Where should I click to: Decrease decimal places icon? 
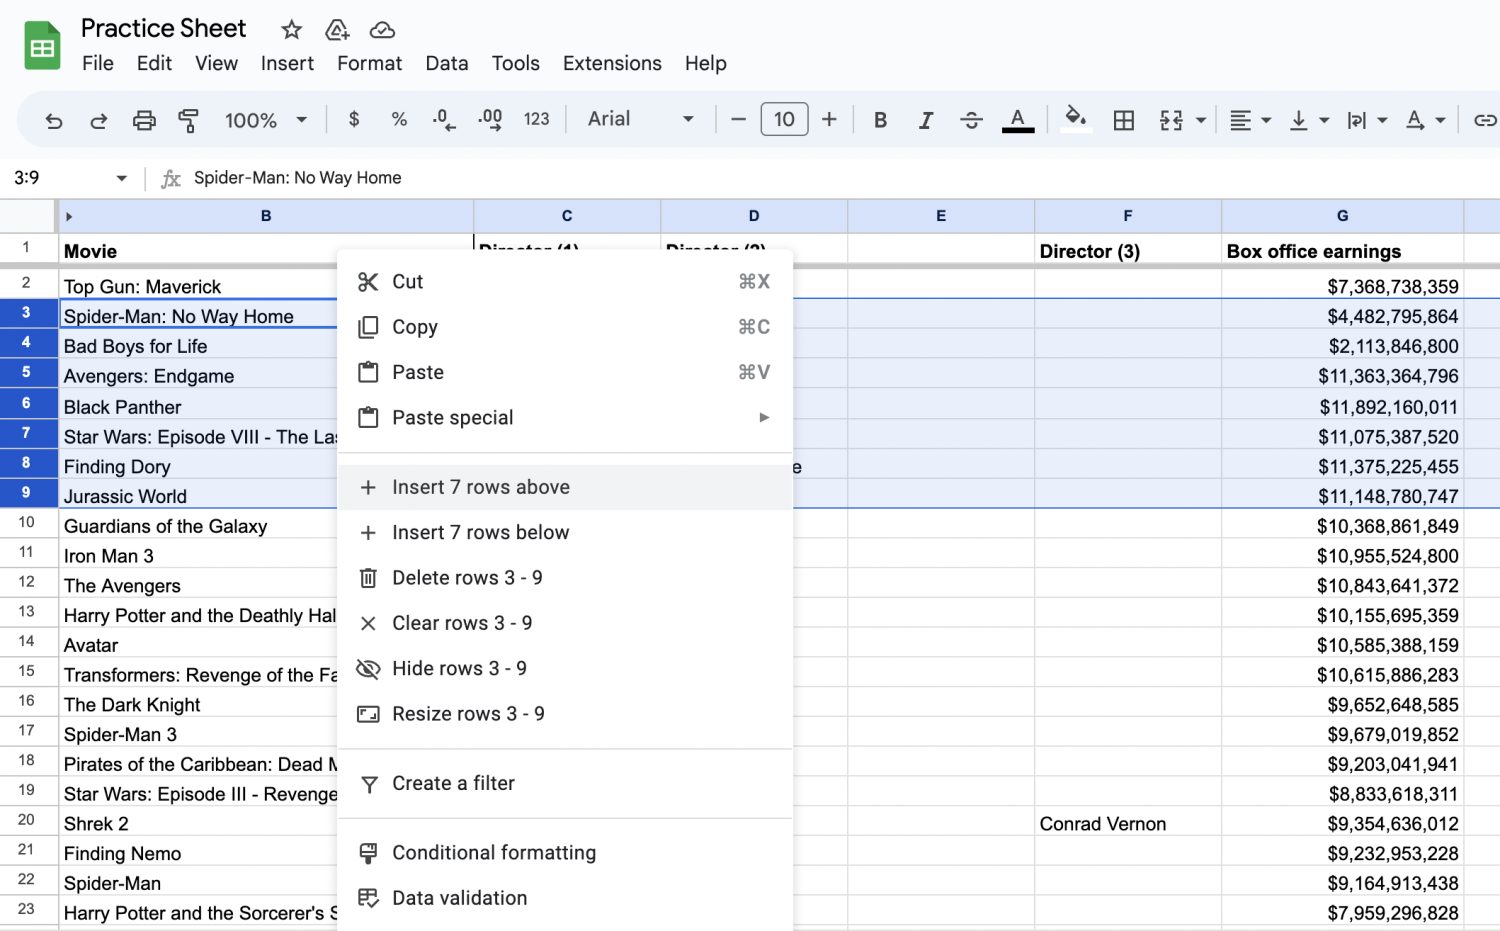coord(444,120)
